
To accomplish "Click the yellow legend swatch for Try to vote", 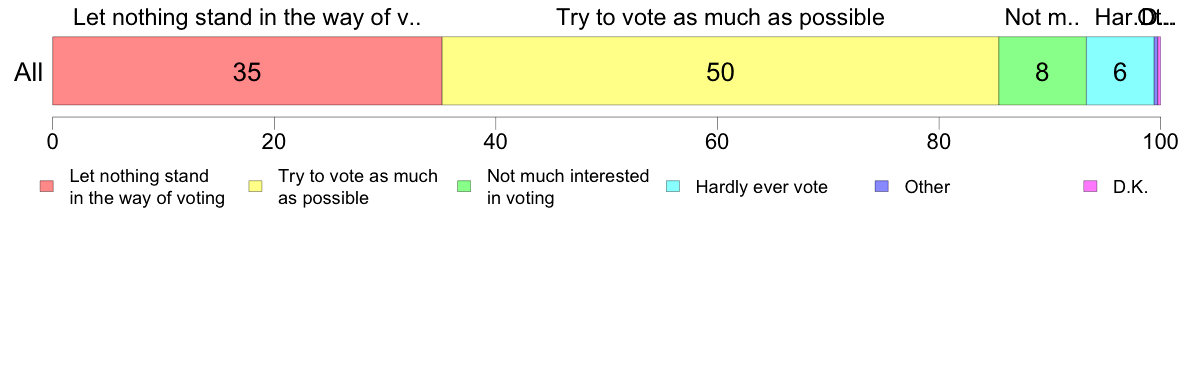I will click(x=255, y=186).
